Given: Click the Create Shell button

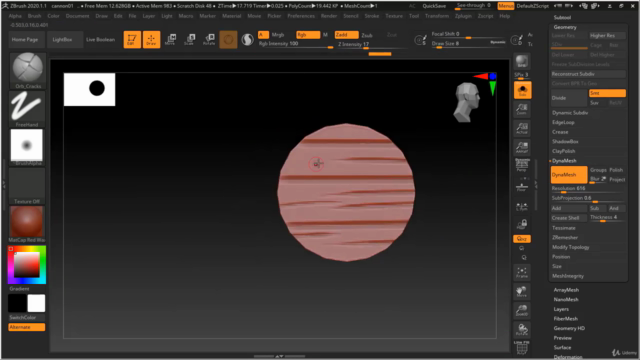Looking at the screenshot, I should 569,218.
